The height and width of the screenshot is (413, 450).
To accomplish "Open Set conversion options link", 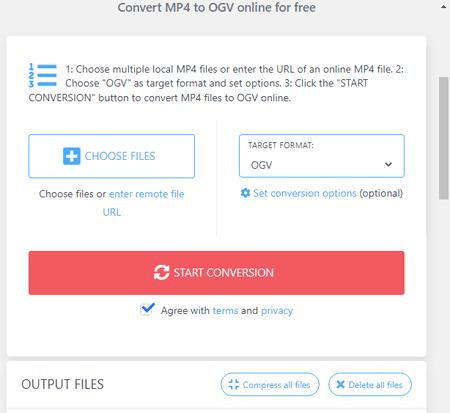I will tap(305, 193).
